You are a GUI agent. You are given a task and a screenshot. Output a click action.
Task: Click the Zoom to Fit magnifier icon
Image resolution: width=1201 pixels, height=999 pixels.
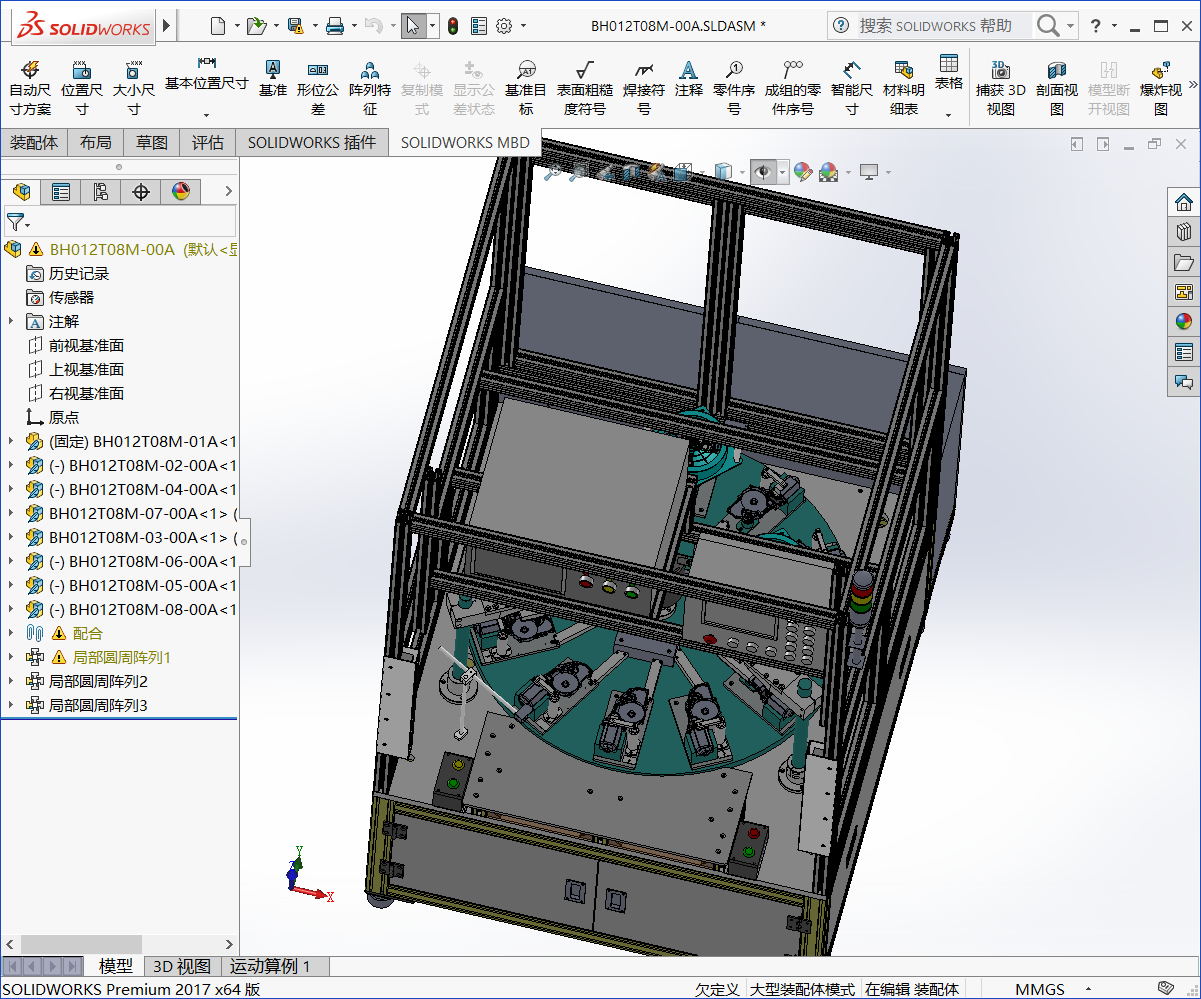(551, 172)
